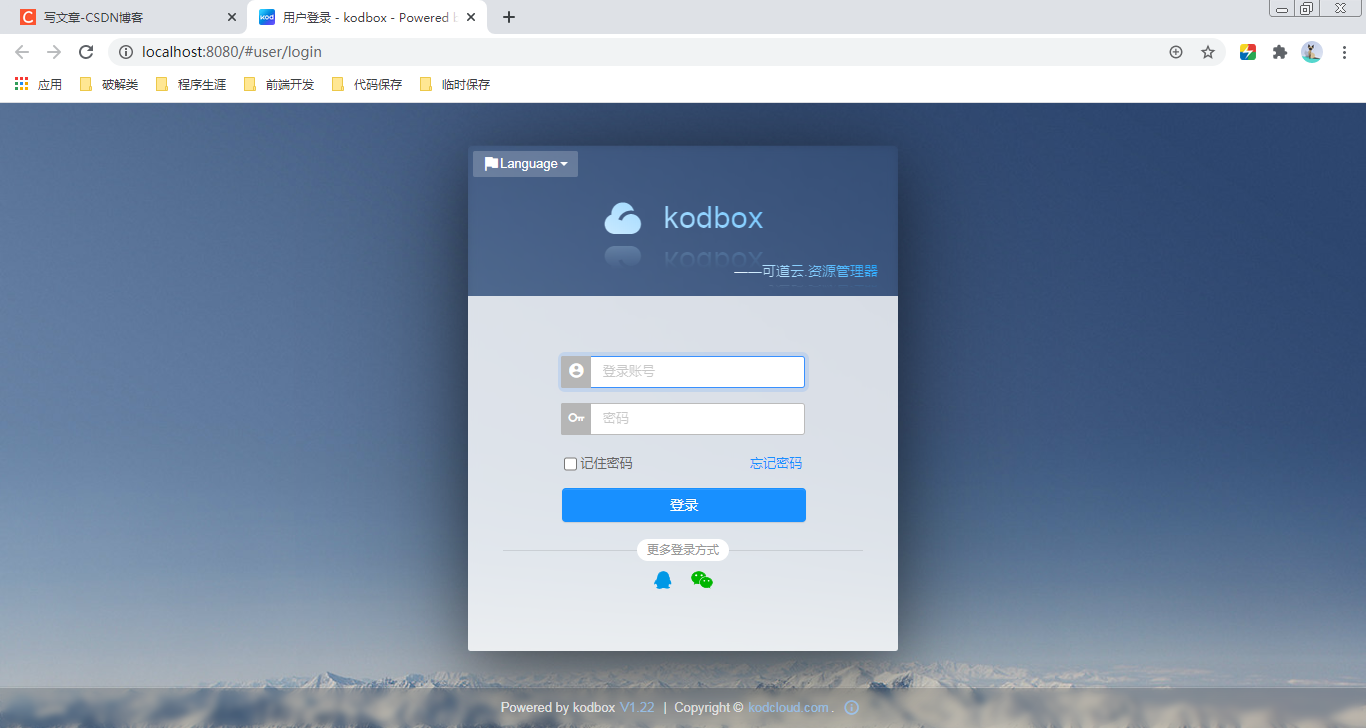1366x728 pixels.
Task: Click the 更多登录方式 label
Action: point(683,550)
